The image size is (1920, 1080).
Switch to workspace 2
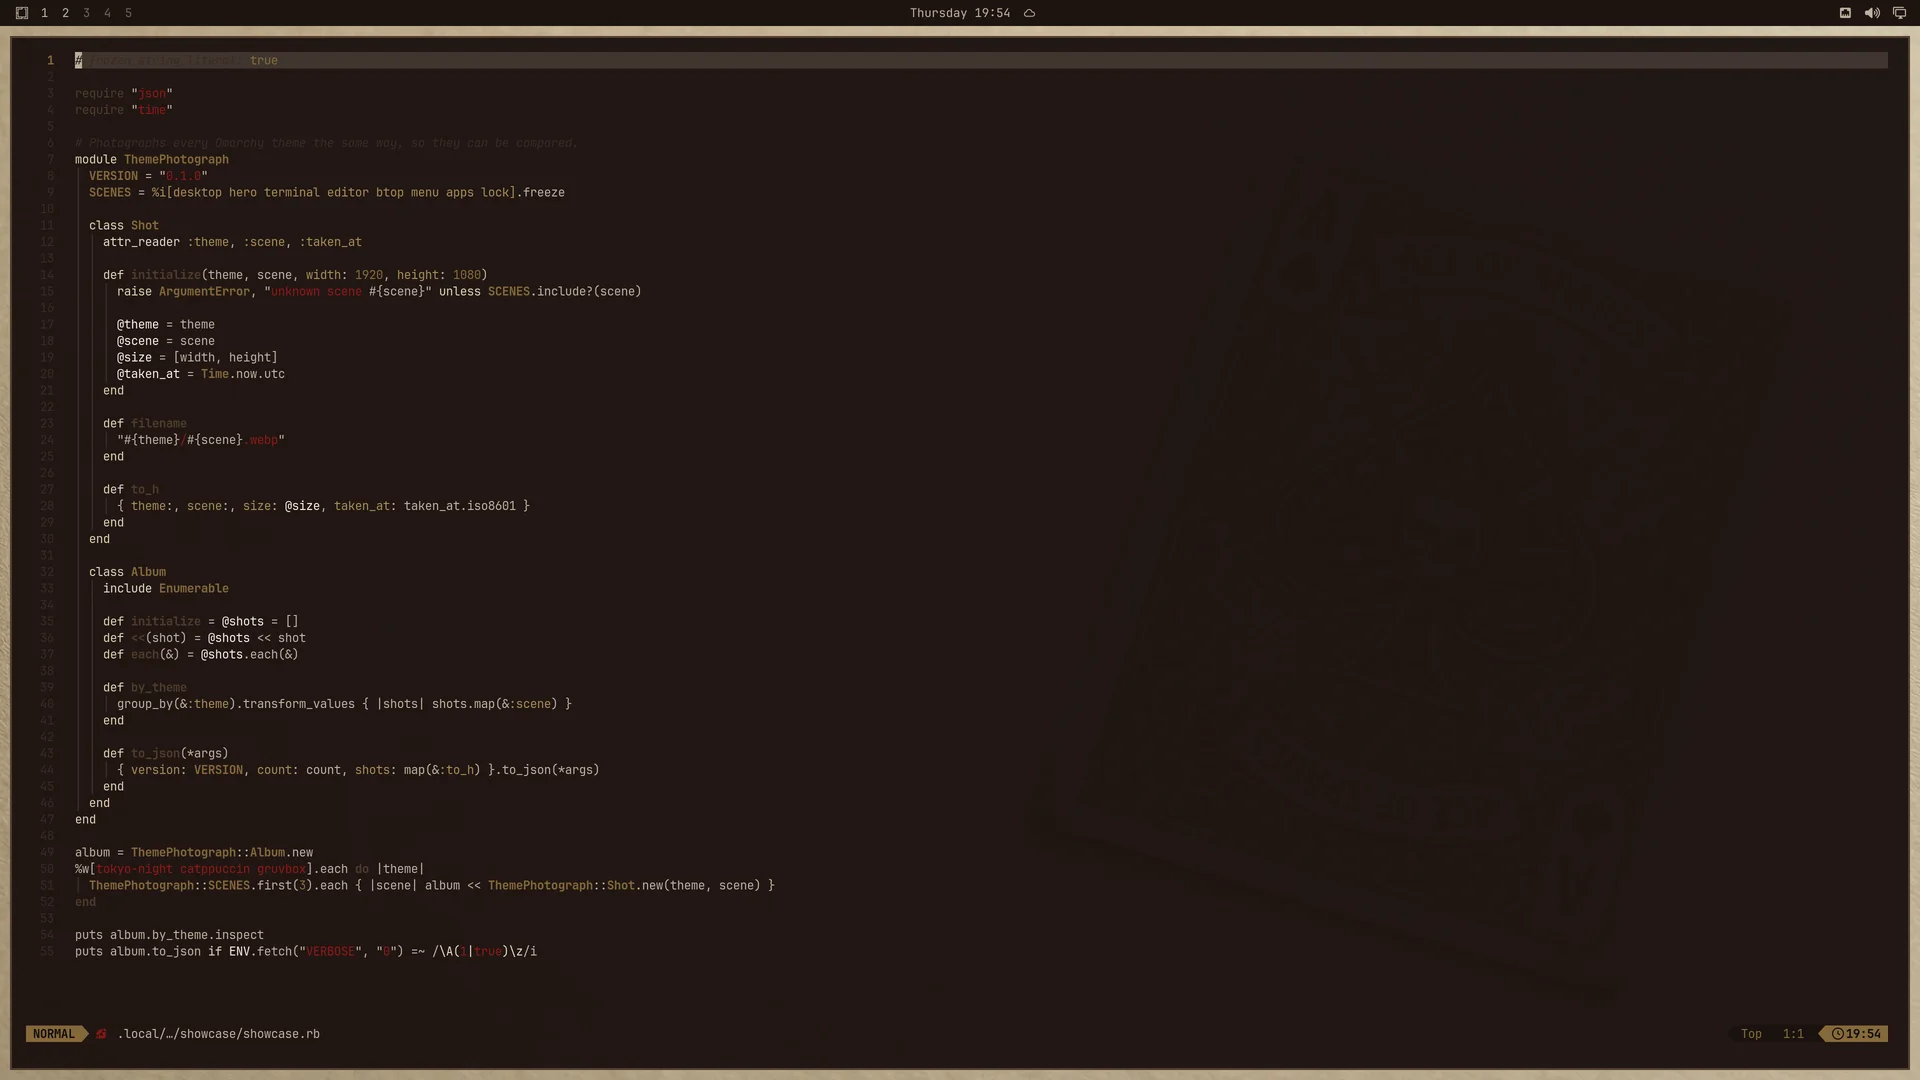tap(65, 13)
